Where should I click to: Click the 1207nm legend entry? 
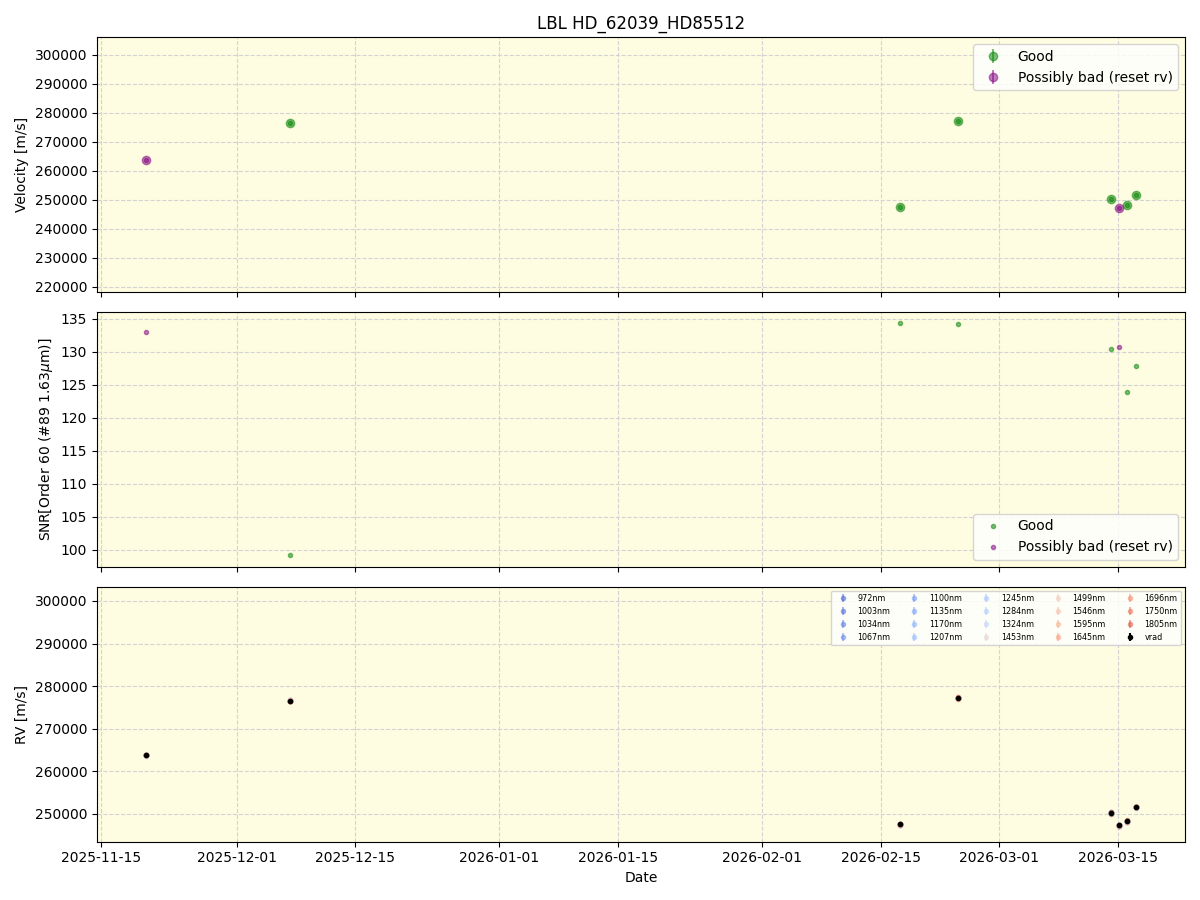(x=936, y=637)
